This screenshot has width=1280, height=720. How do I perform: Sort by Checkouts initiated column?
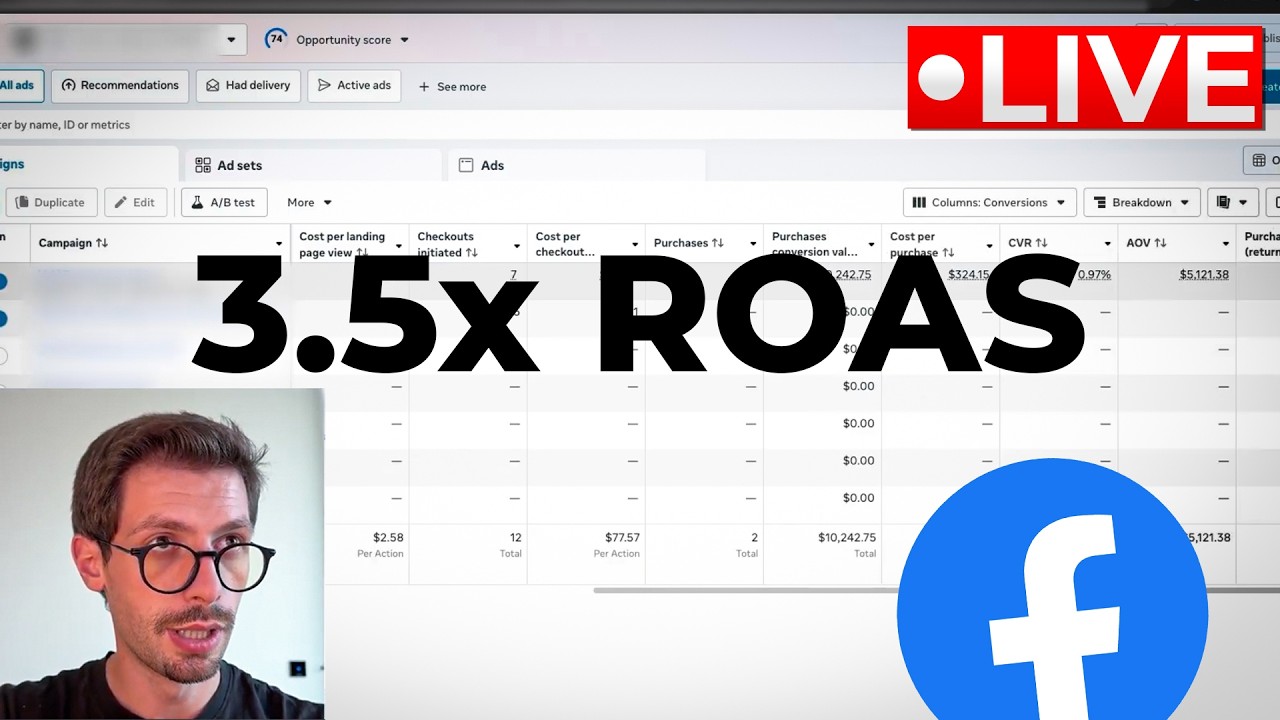[448, 245]
